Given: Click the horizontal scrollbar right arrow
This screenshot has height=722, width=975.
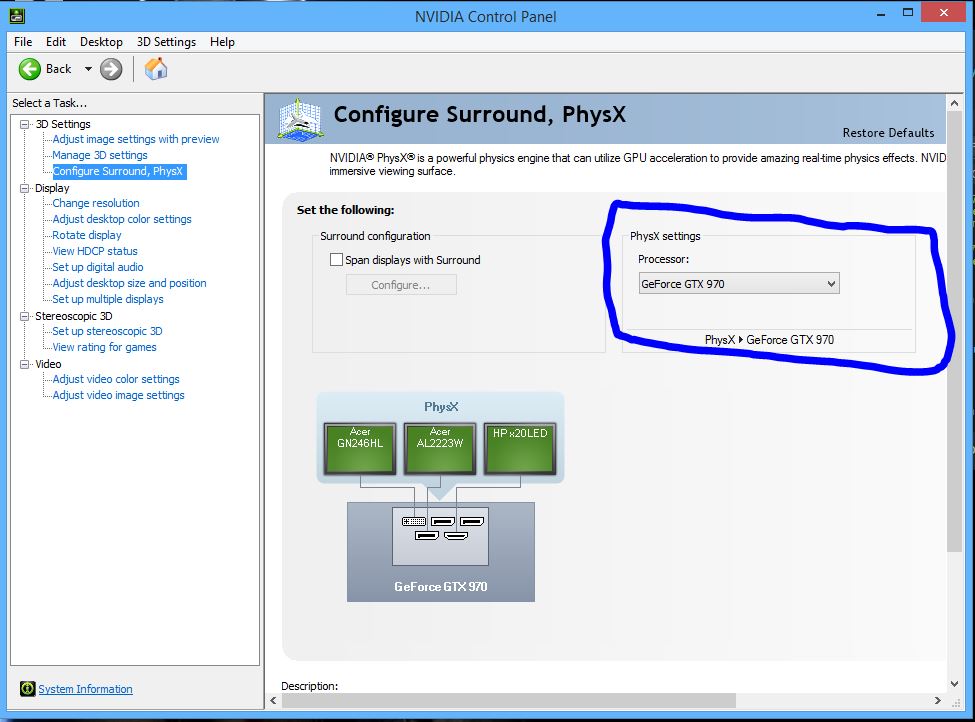Looking at the screenshot, I should [x=938, y=701].
